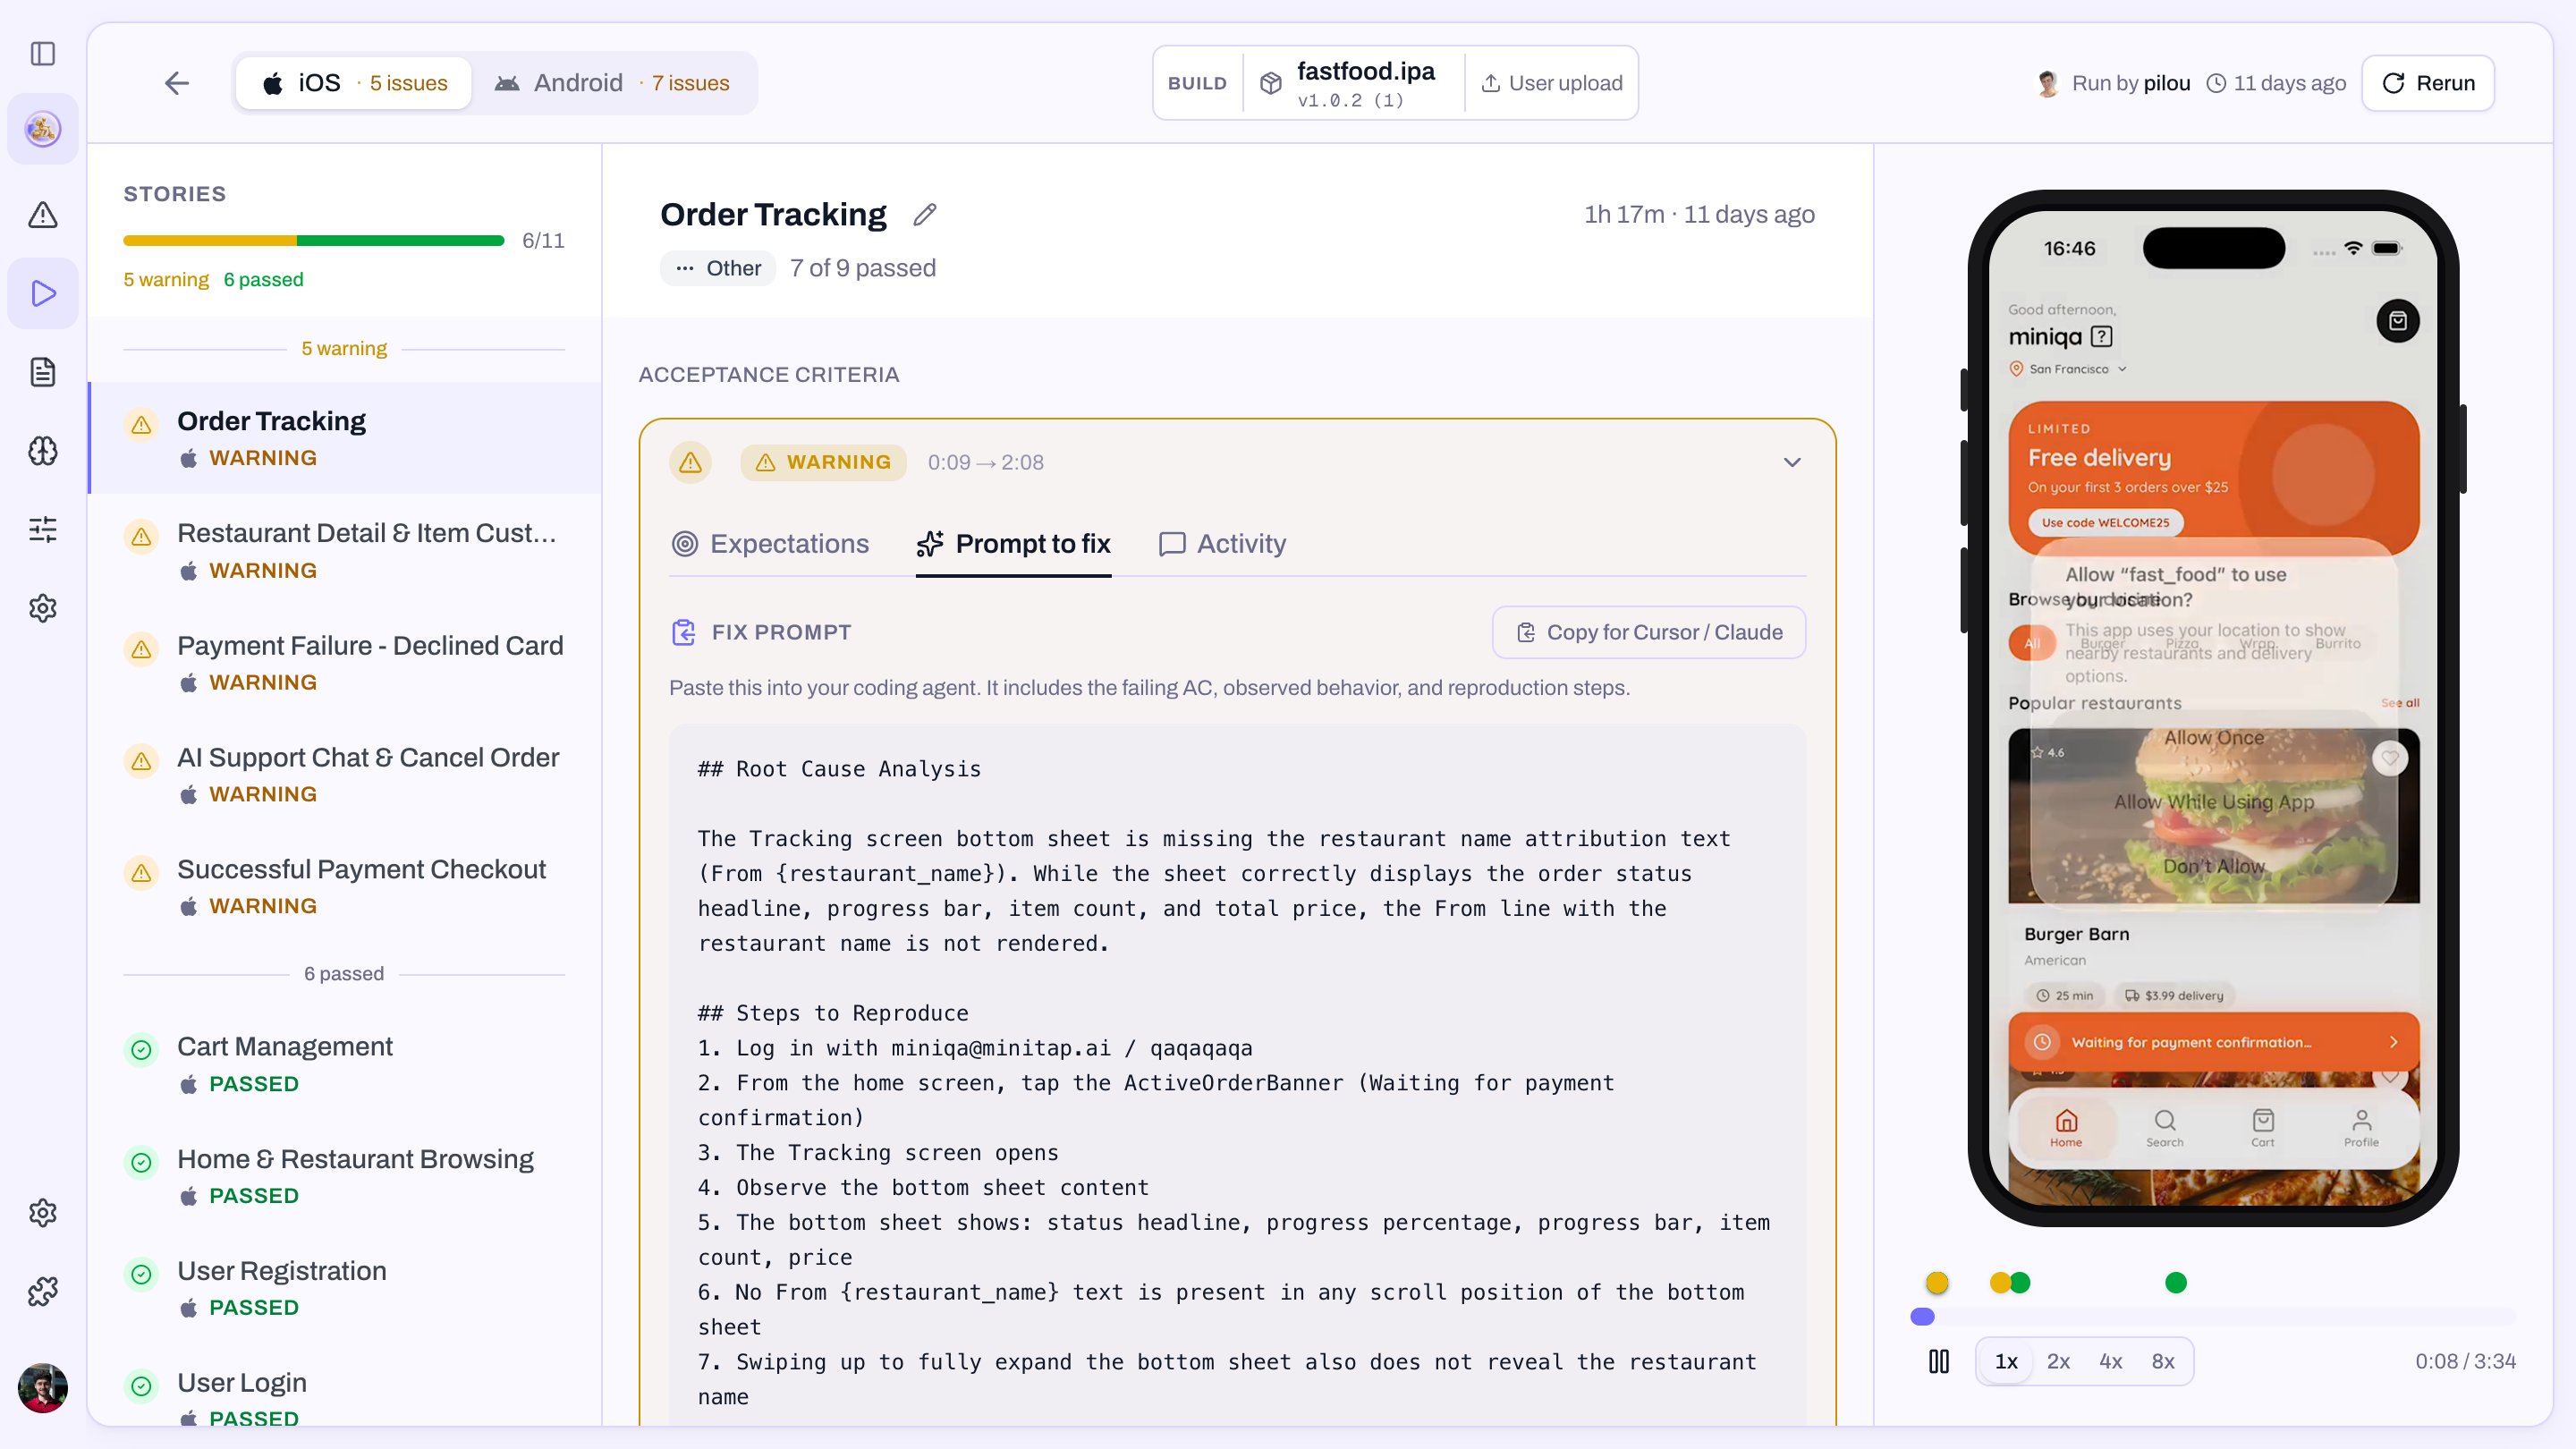Select the AI Support Chat & Cancel Order story
2576x1449 pixels.
point(345,774)
